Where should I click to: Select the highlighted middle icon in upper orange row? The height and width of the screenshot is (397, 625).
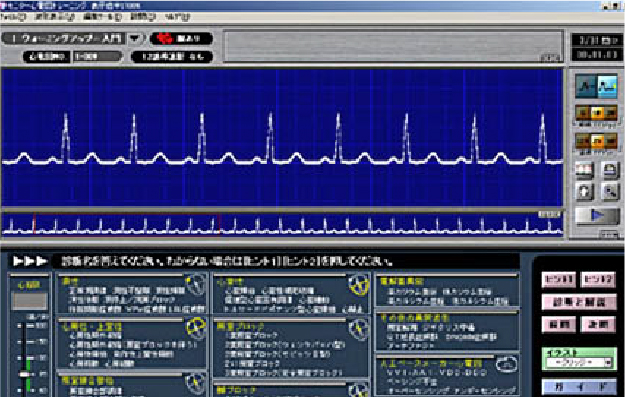click(597, 114)
